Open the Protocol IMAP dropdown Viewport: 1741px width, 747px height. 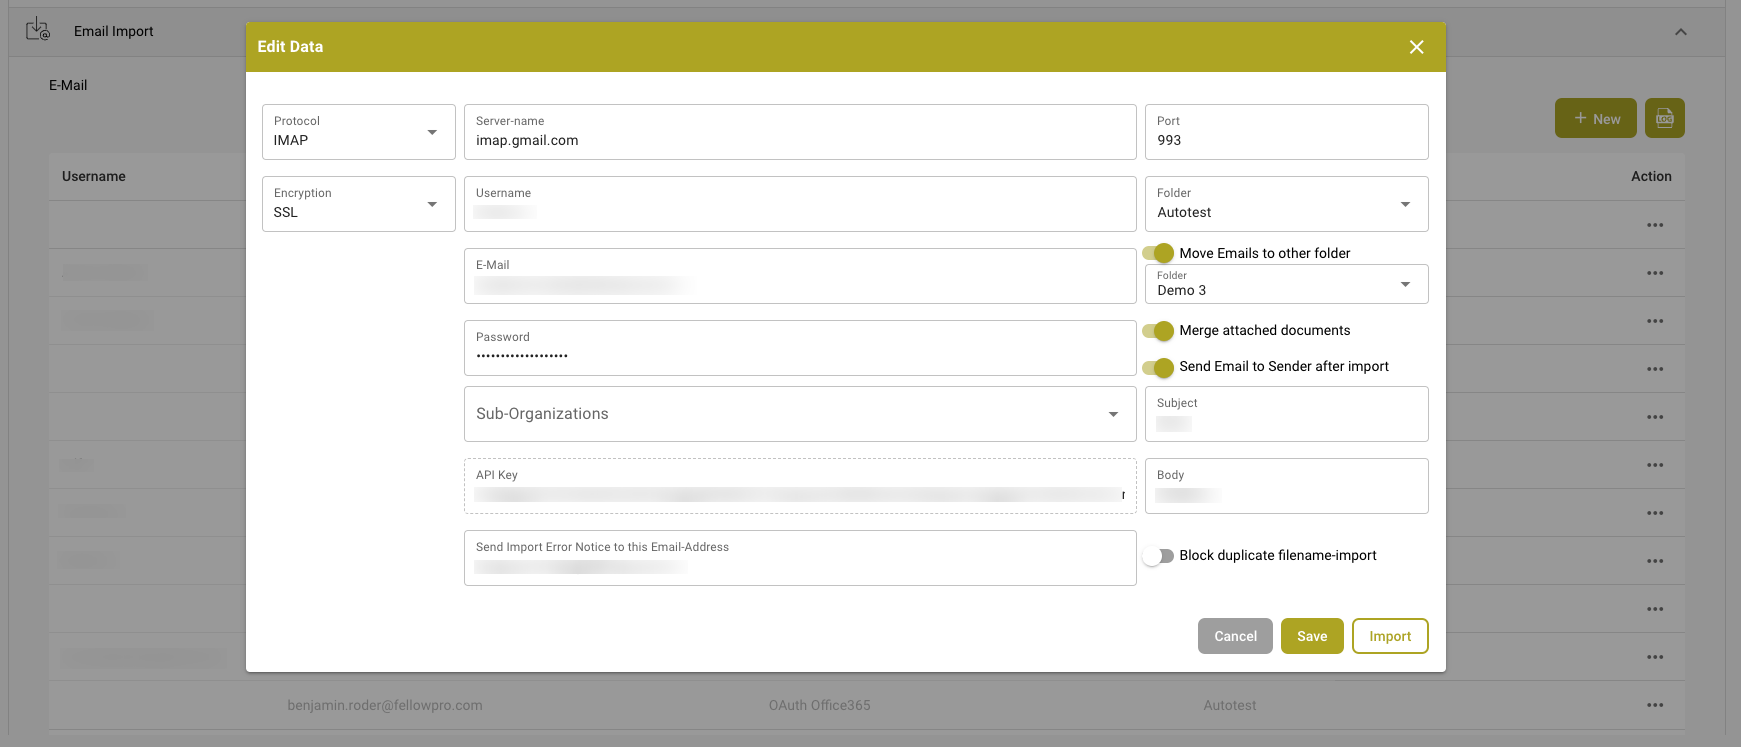click(358, 132)
